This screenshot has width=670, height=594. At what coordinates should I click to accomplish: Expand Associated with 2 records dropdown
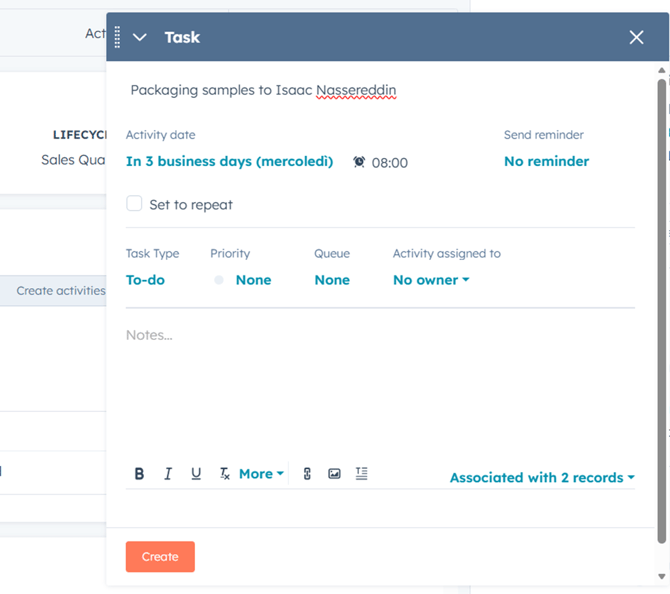(542, 478)
